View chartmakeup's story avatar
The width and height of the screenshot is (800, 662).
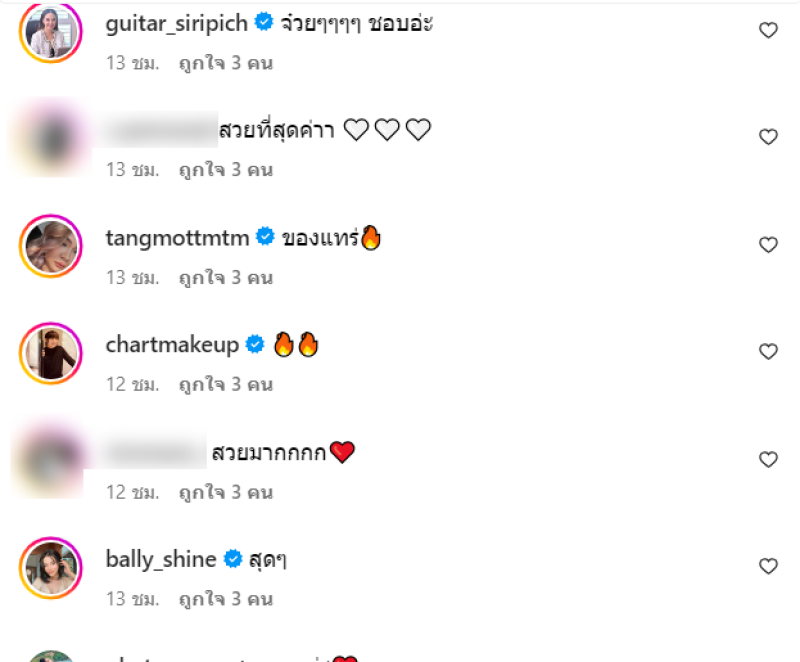coord(51,353)
